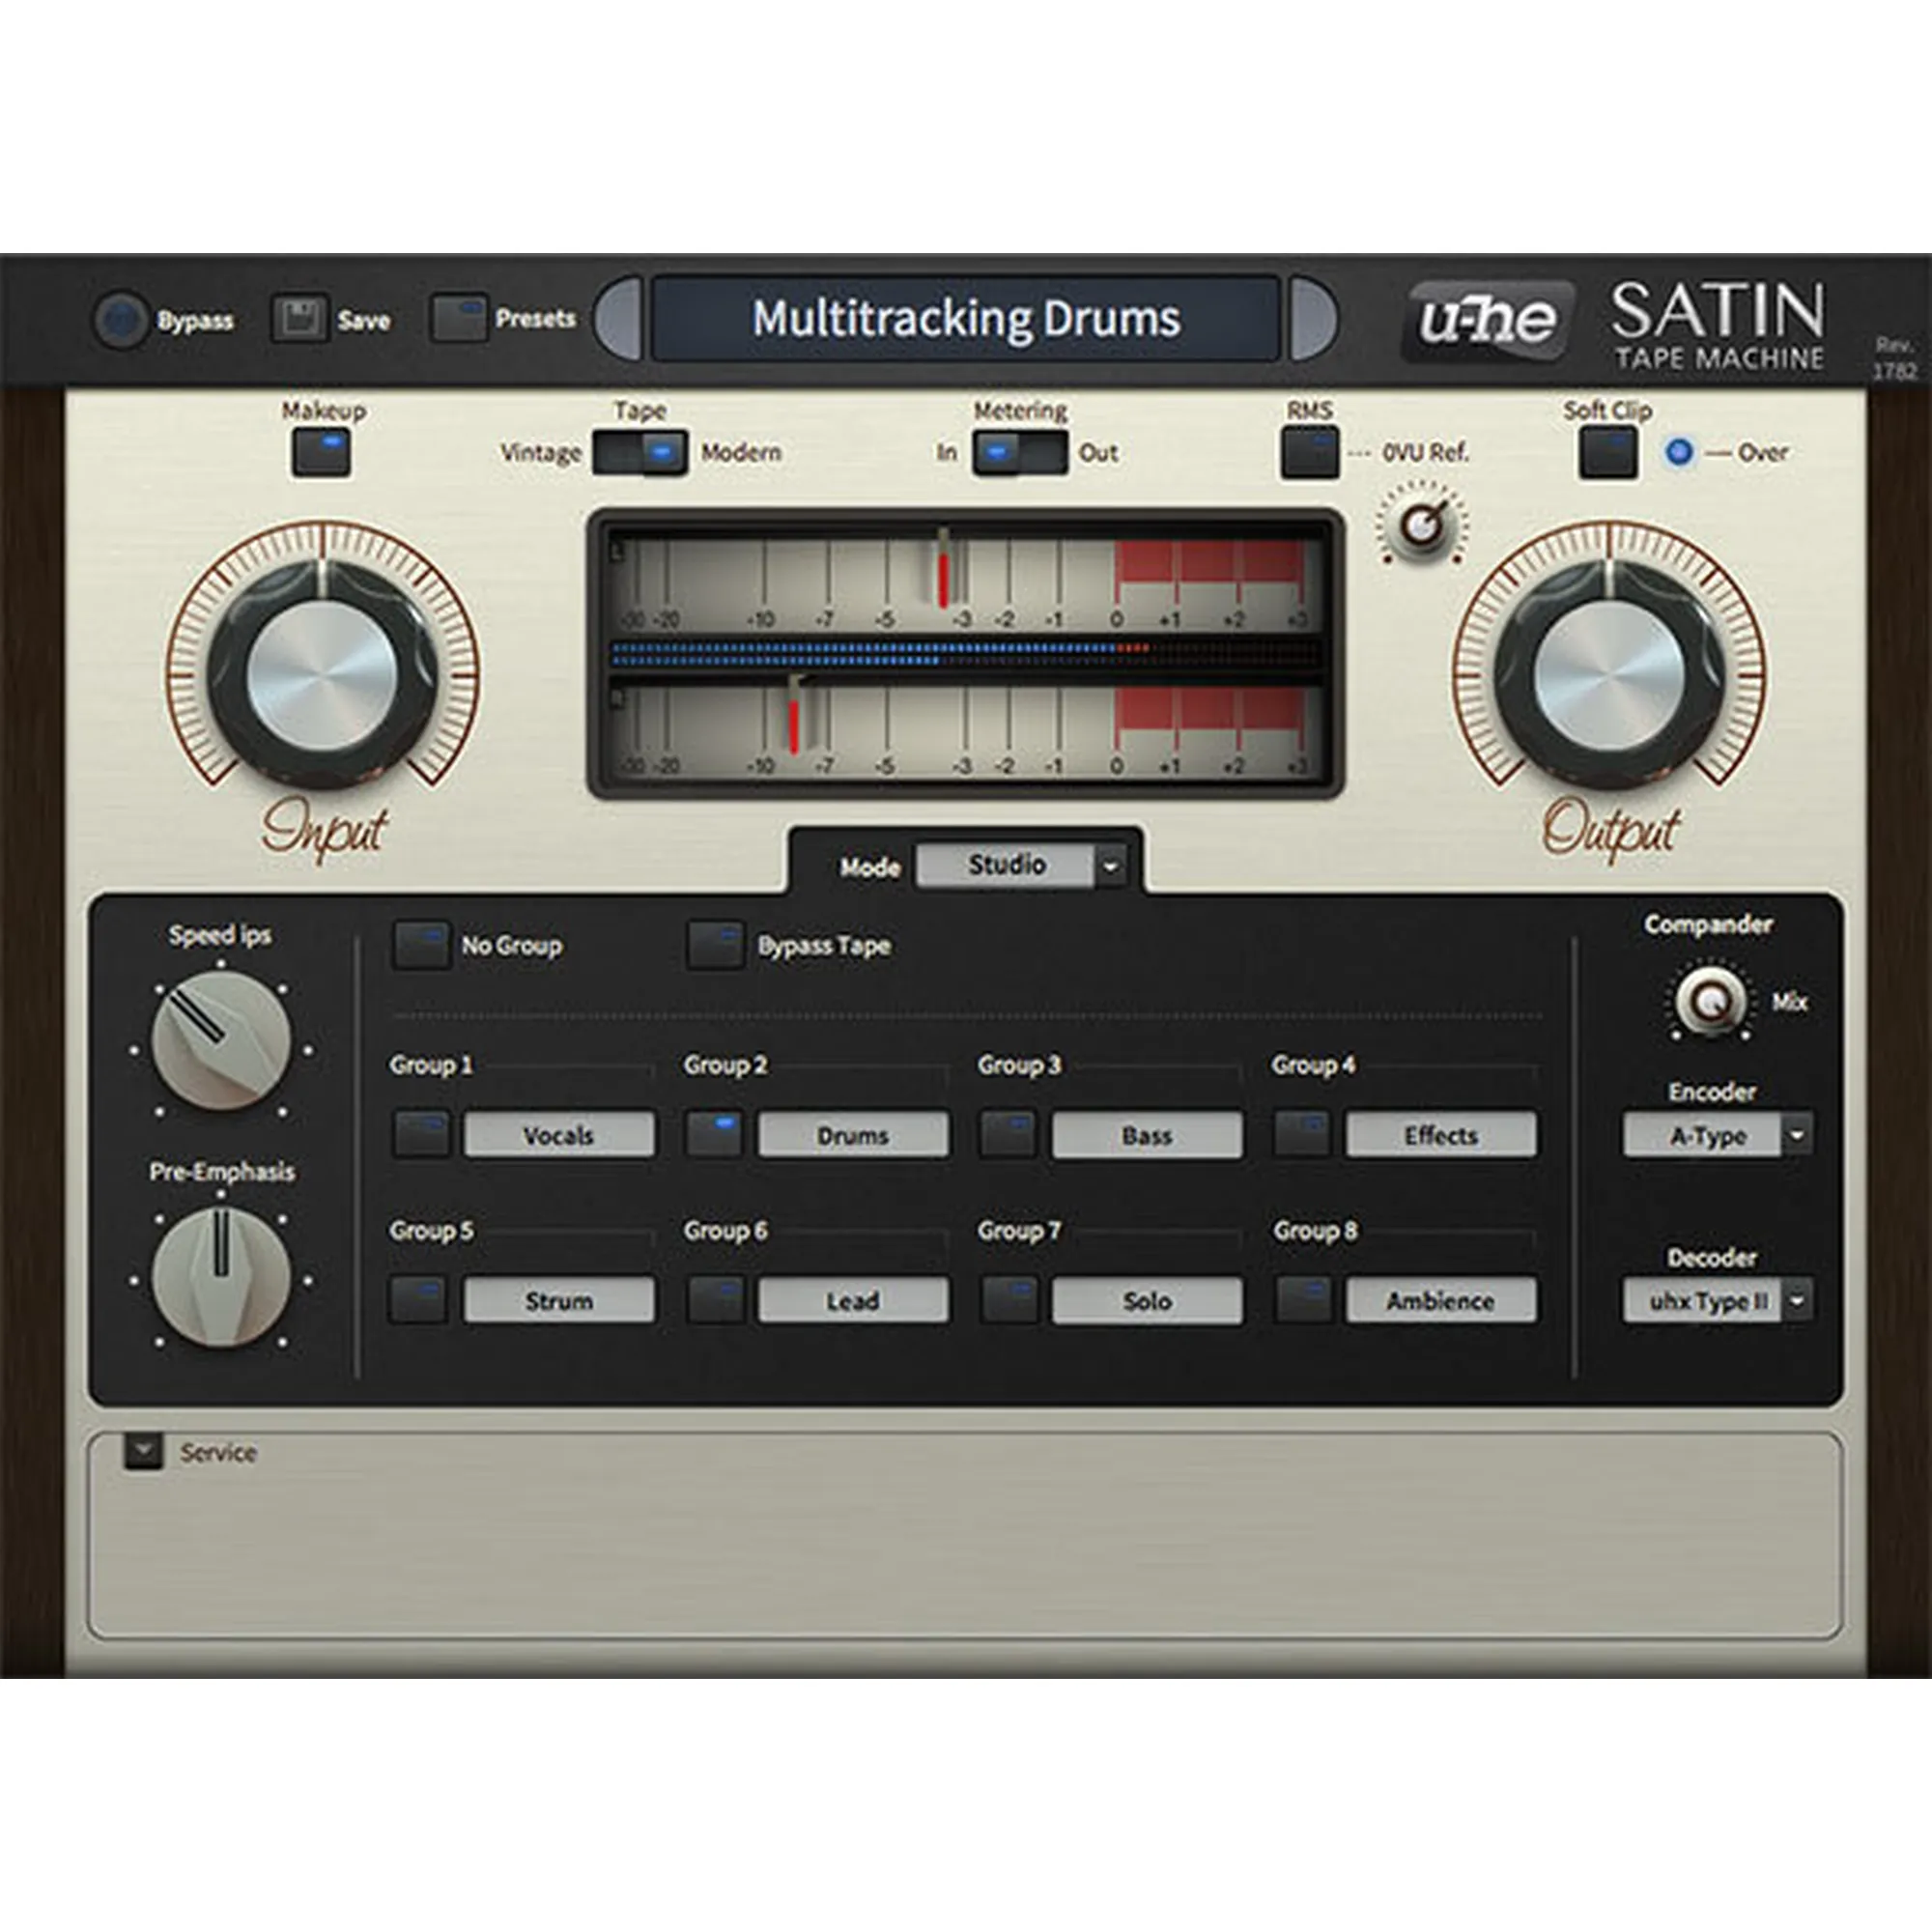
Task: Click the Rev. 1782 version text
Action: click(x=1894, y=358)
